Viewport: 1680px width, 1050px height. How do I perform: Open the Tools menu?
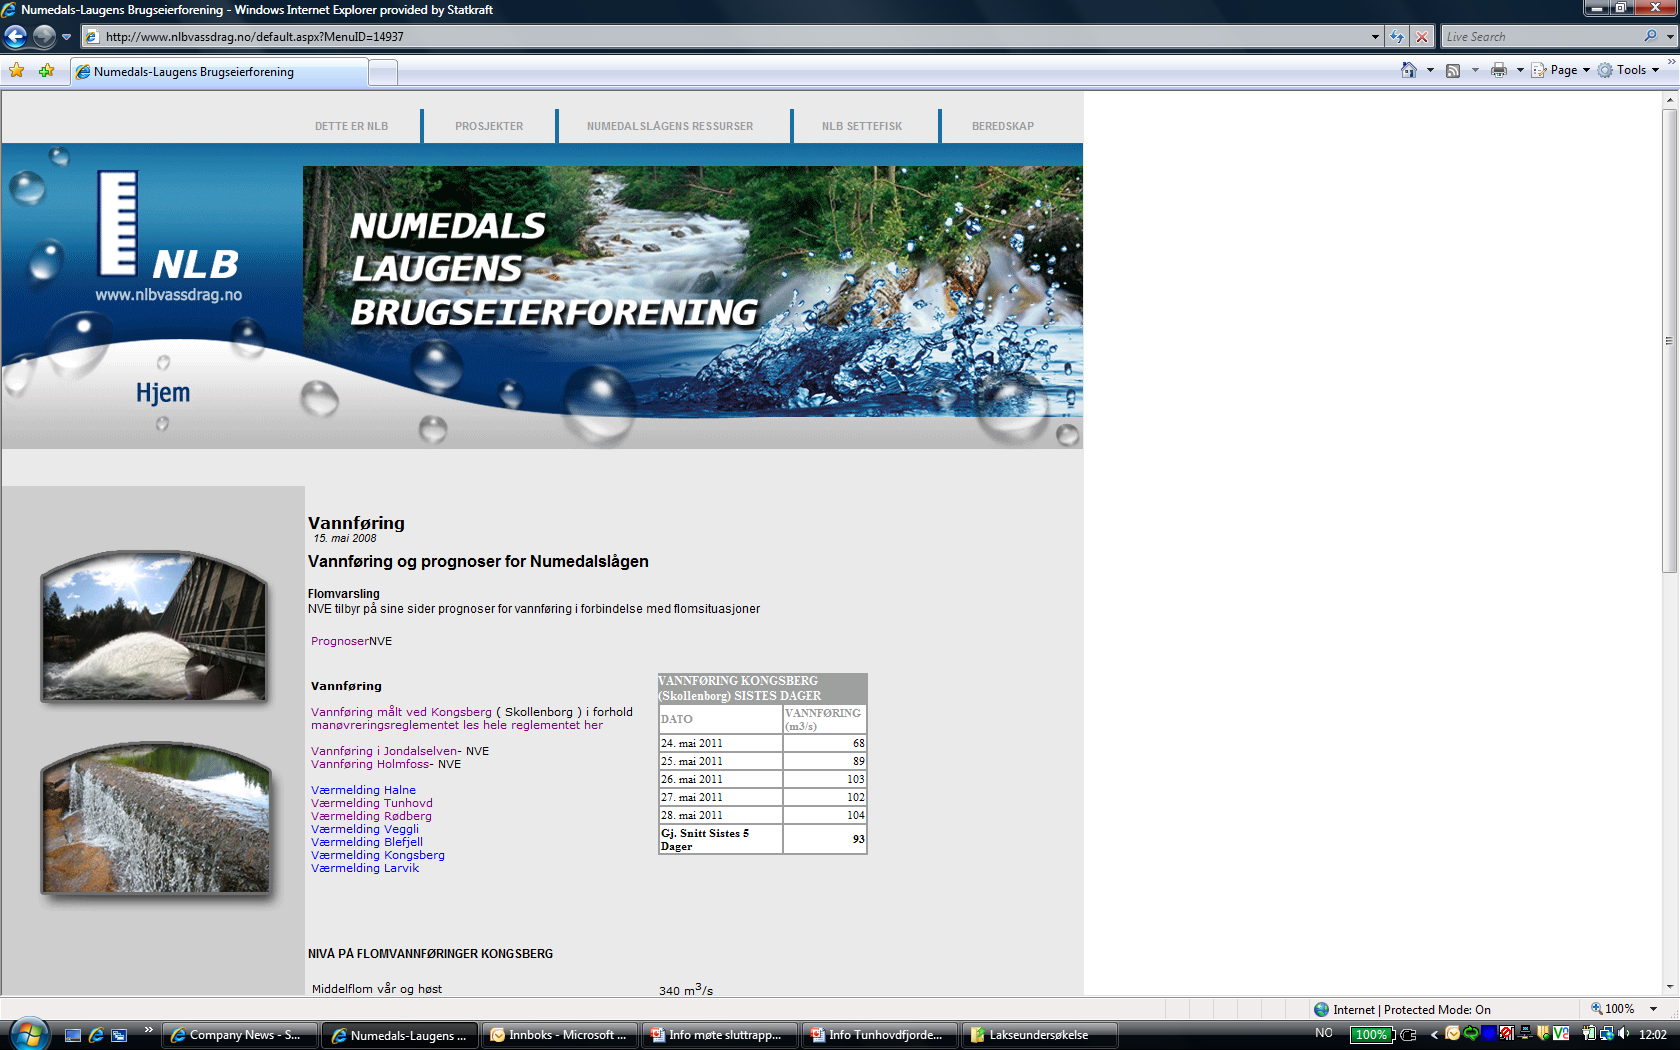pos(1629,70)
